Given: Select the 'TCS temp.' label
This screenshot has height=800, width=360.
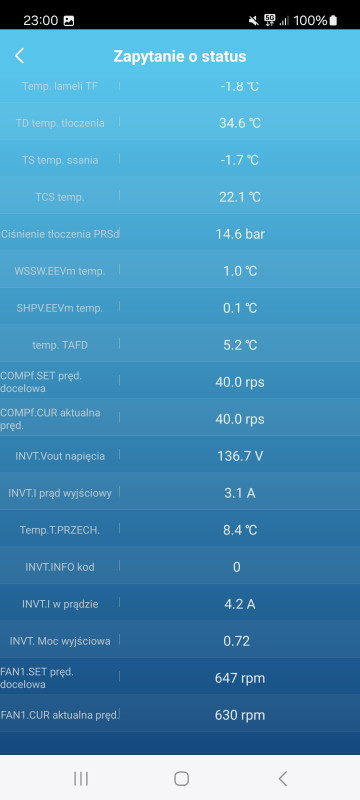Looking at the screenshot, I should [x=60, y=197].
